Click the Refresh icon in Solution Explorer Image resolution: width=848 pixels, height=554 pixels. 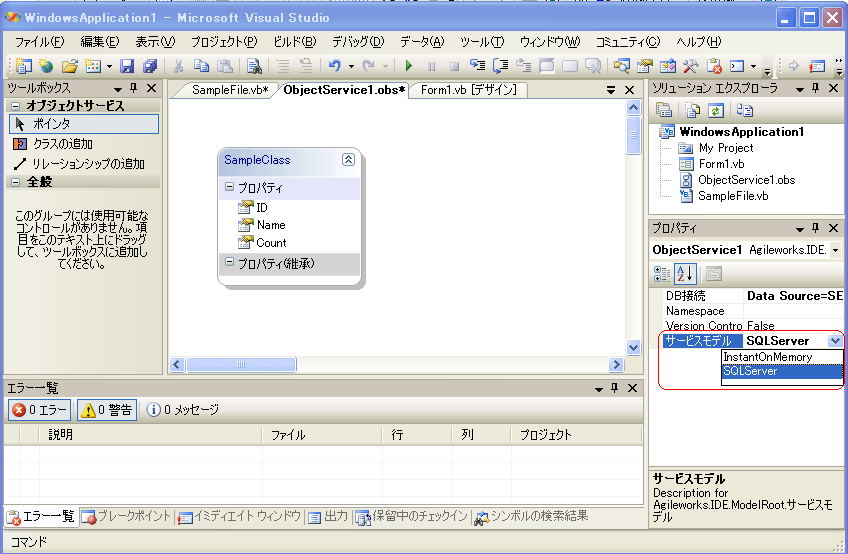point(716,110)
